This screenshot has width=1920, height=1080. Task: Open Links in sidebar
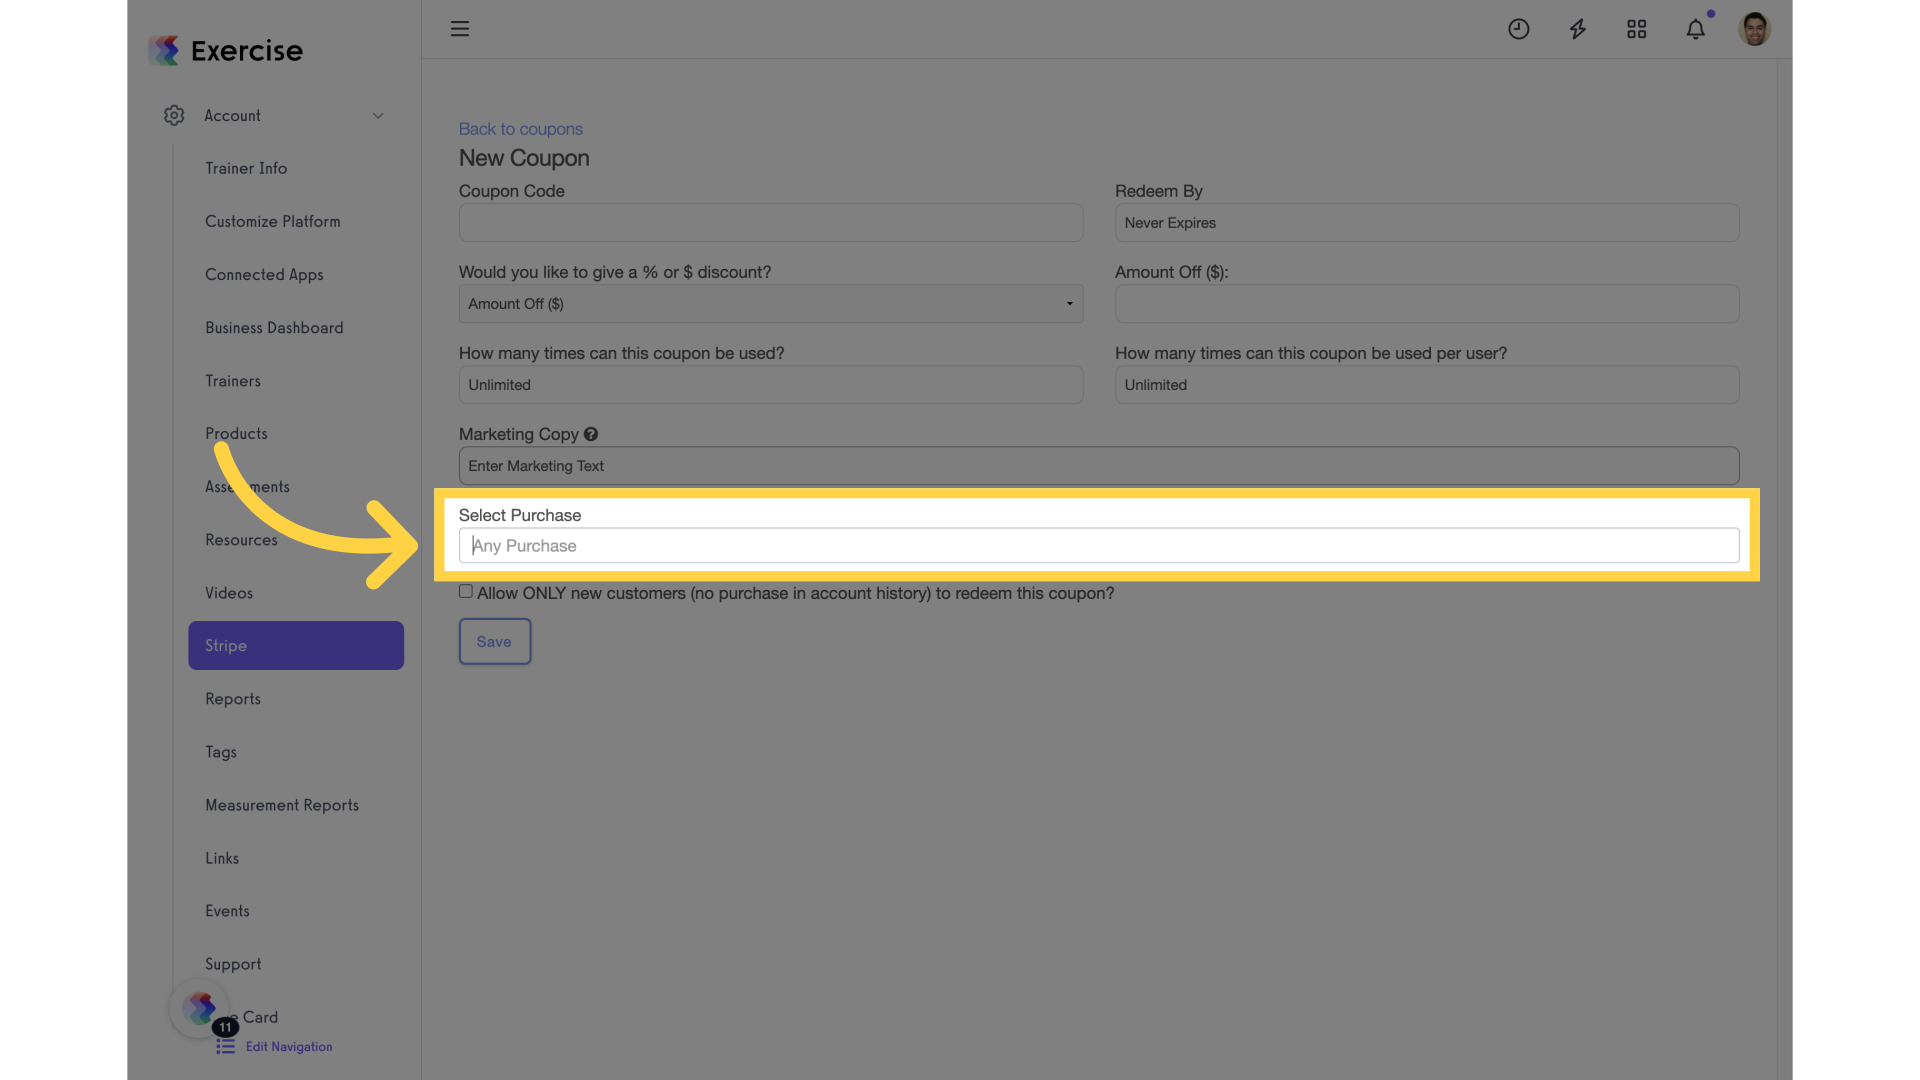pyautogui.click(x=222, y=858)
